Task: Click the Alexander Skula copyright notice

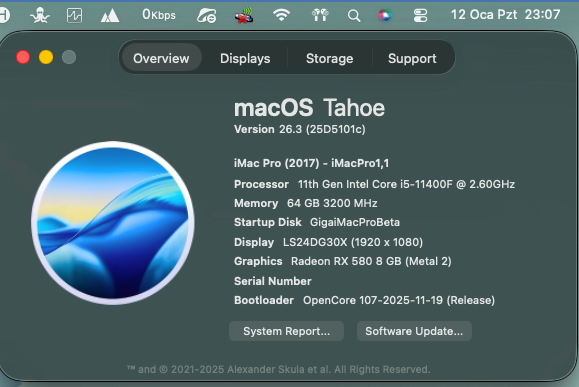Action: (279, 369)
